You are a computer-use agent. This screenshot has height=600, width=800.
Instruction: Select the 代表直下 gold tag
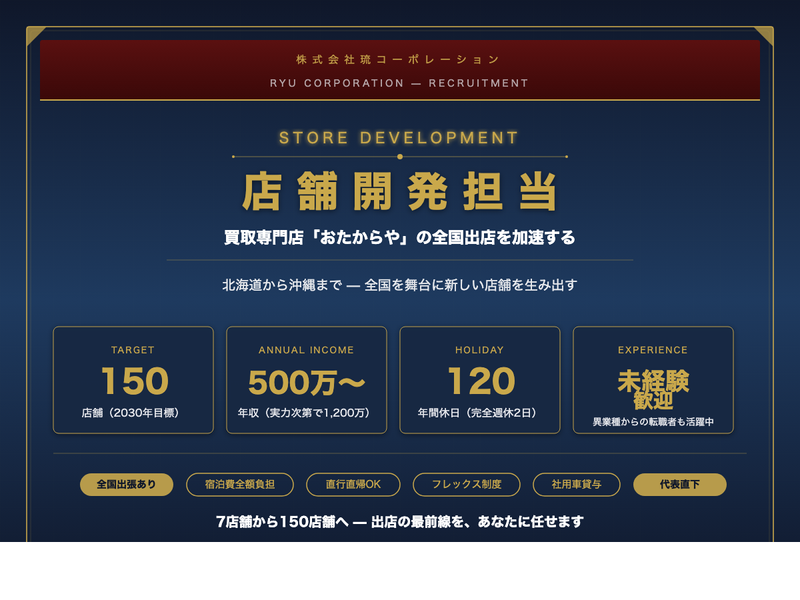coord(679,485)
